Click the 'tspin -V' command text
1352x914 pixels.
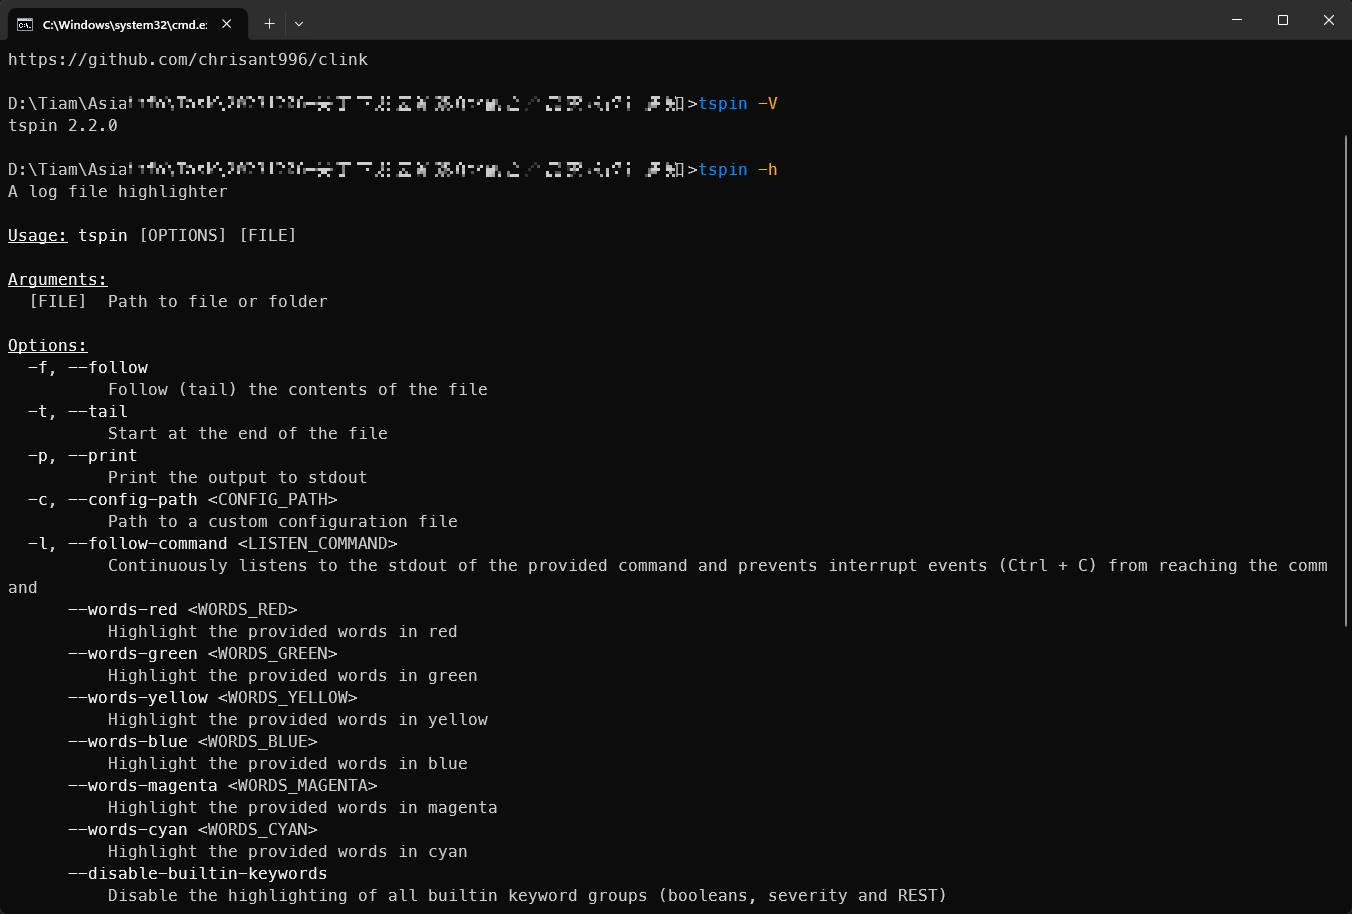tap(738, 103)
